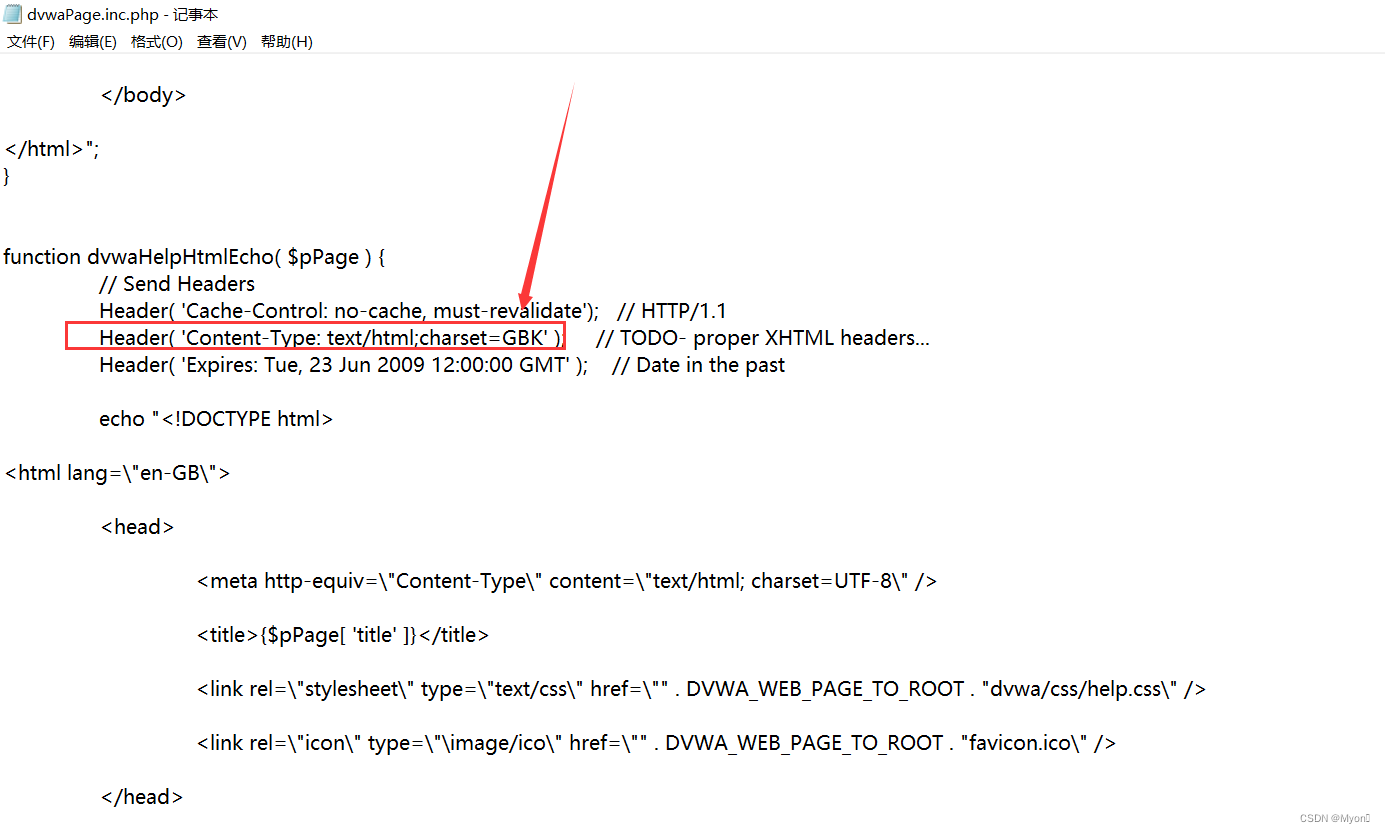Click the help.css stylesheet link line
This screenshot has height=833, width=1385.
click(x=700, y=688)
